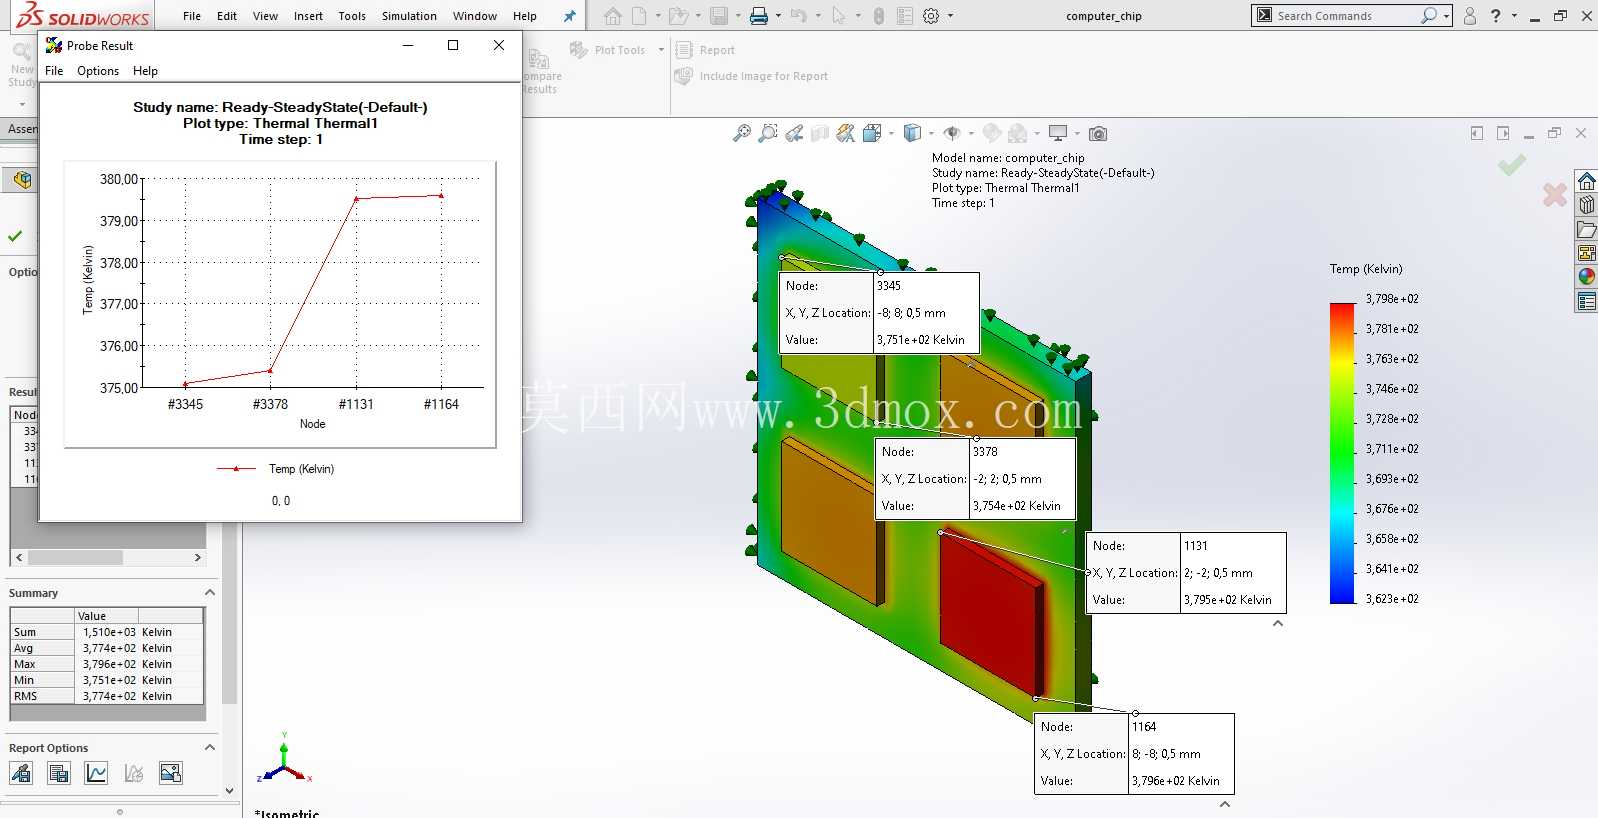1598x818 pixels.
Task: Open File Explorer folder tab on right pane
Action: click(1587, 229)
